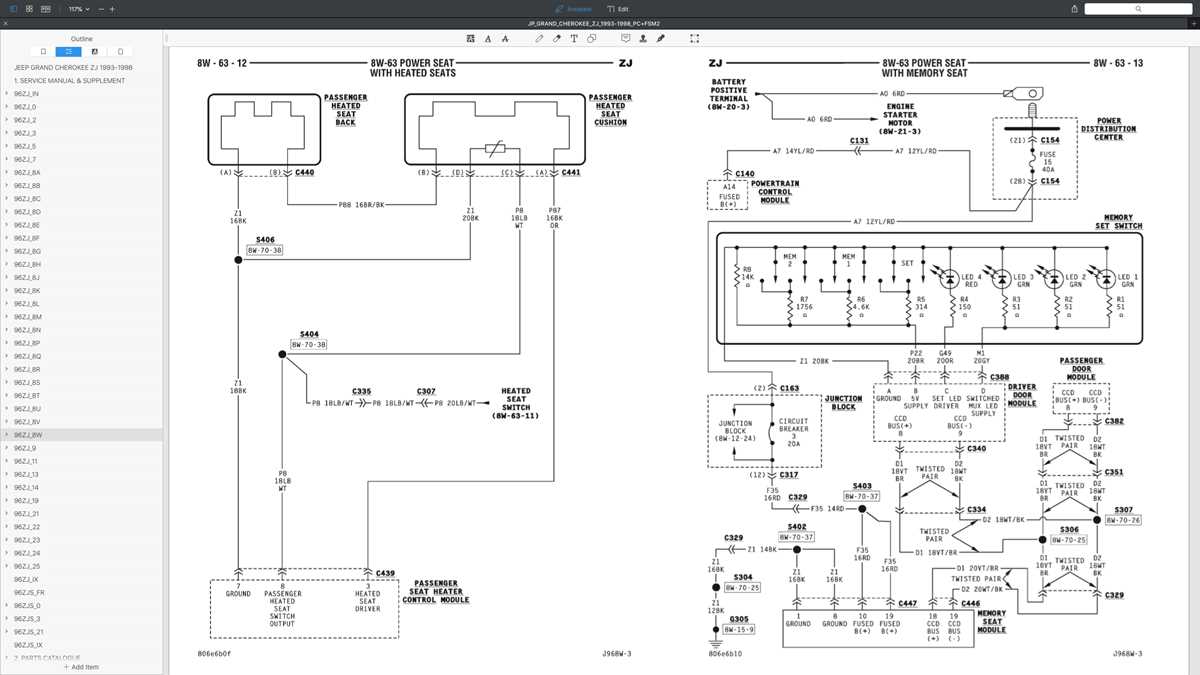Open the page thumbnails grid view

coord(30,8)
